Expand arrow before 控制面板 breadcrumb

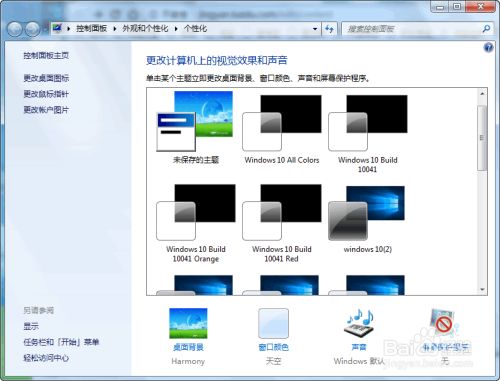[x=69, y=29]
